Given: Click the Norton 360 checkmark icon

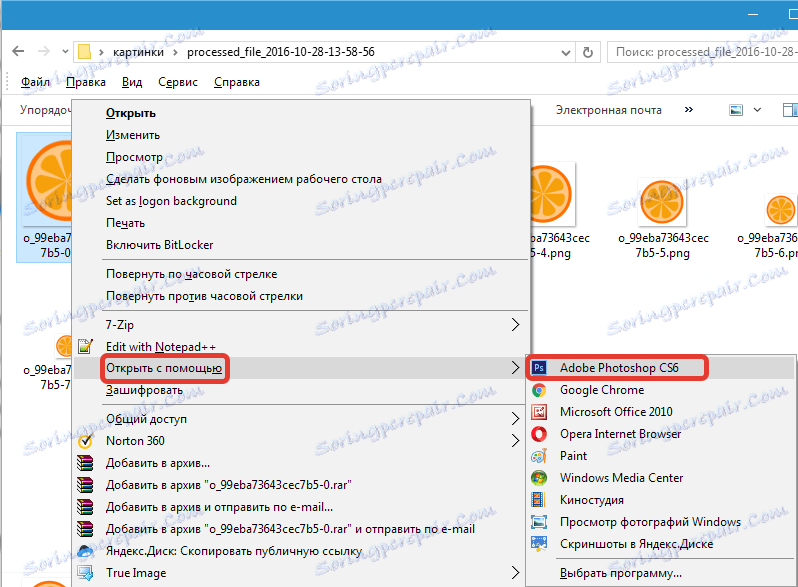Looking at the screenshot, I should [x=85, y=441].
